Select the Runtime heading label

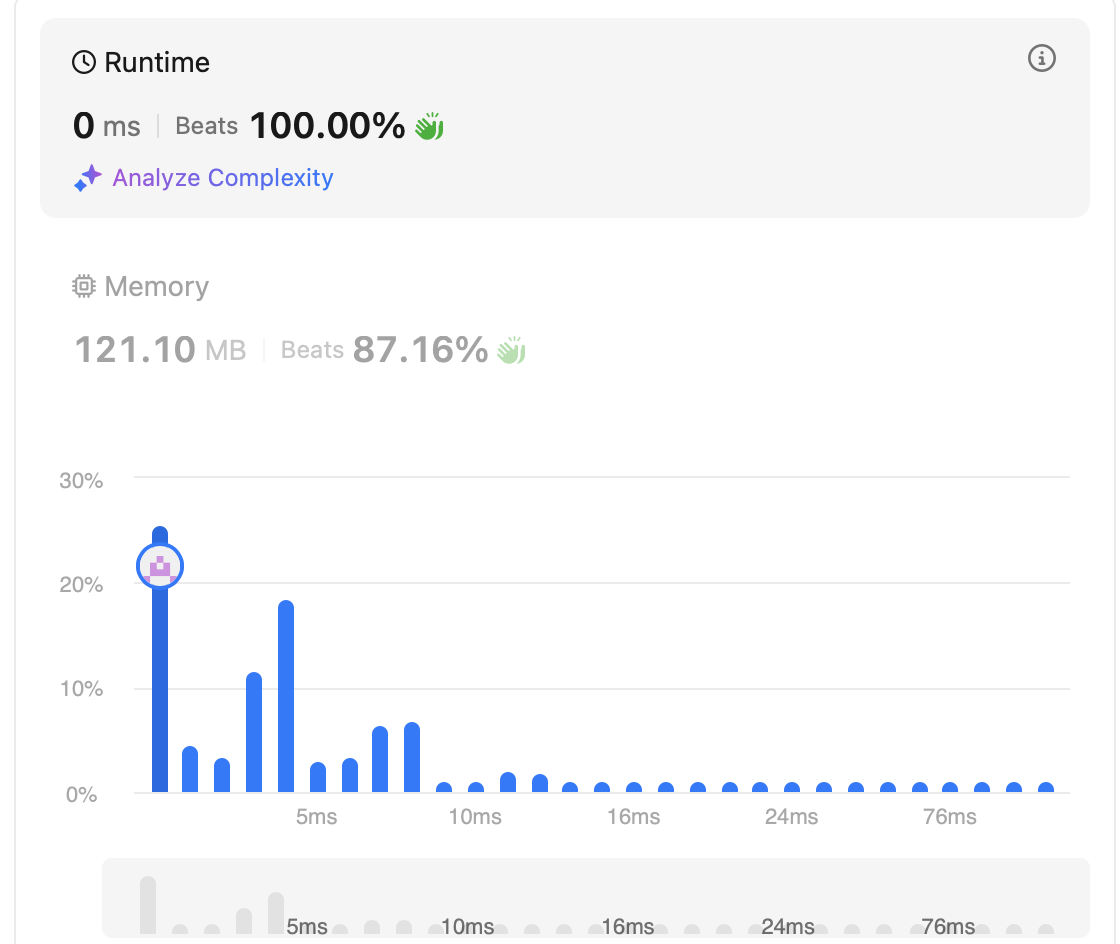click(x=157, y=63)
